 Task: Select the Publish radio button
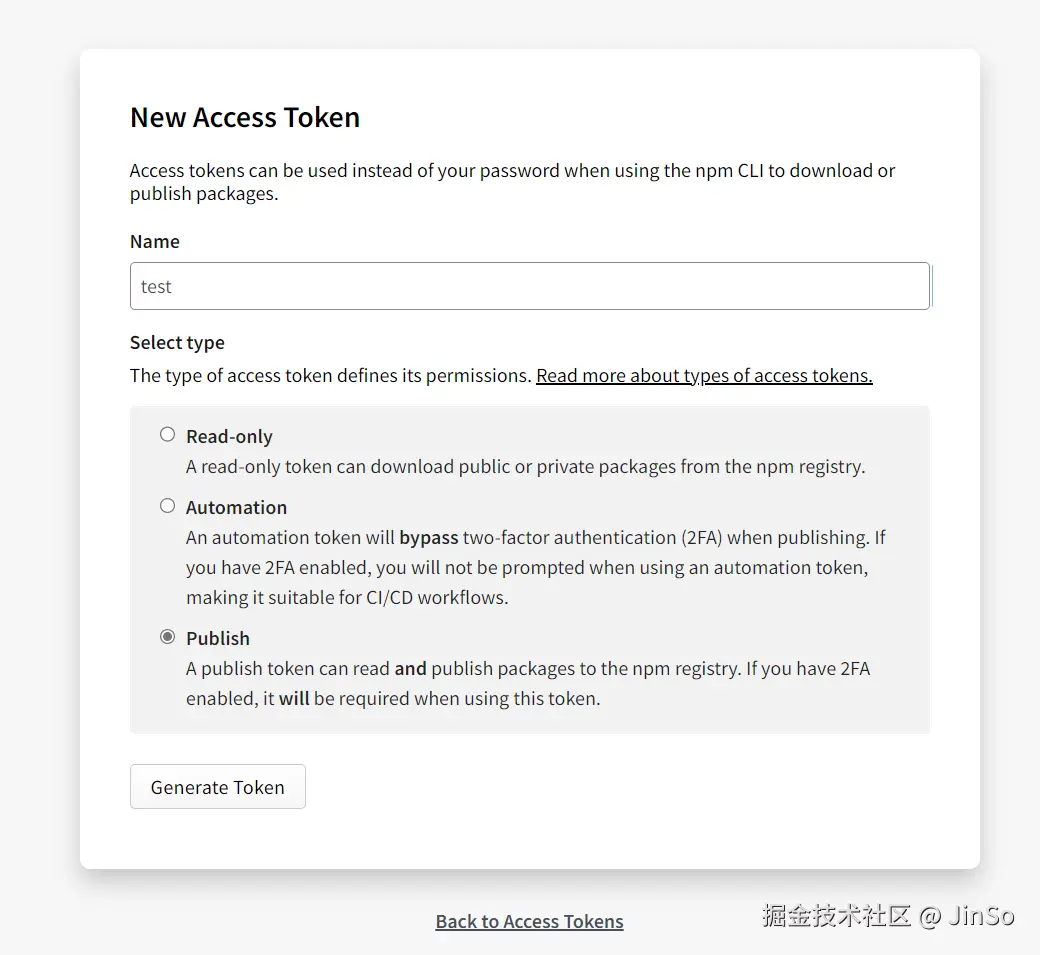point(167,637)
